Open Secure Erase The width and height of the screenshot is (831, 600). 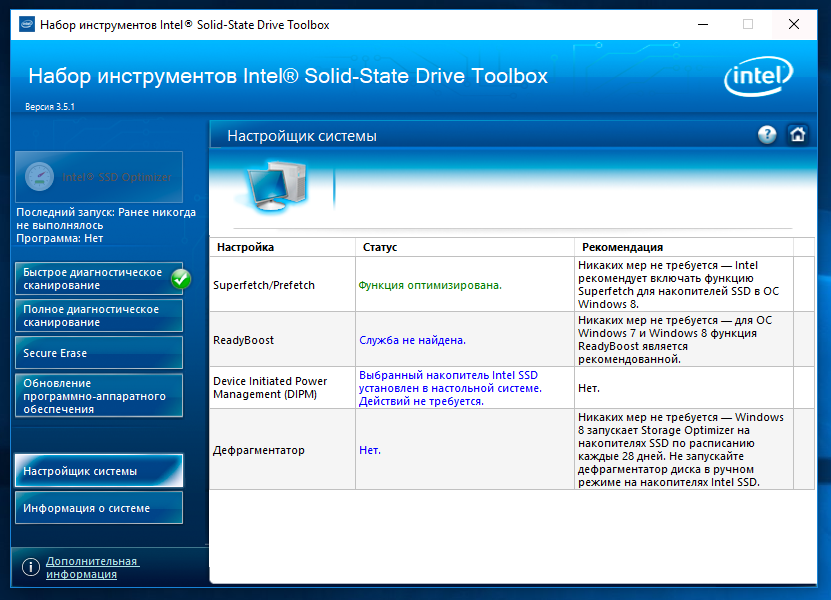(99, 353)
